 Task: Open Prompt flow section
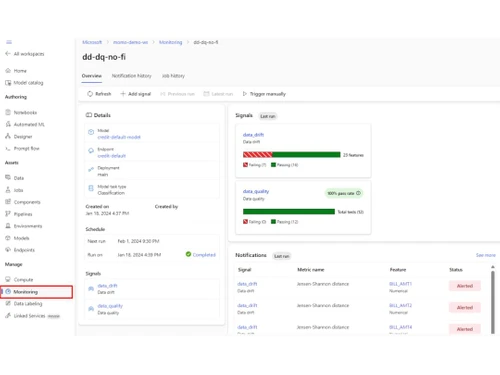[x=26, y=148]
